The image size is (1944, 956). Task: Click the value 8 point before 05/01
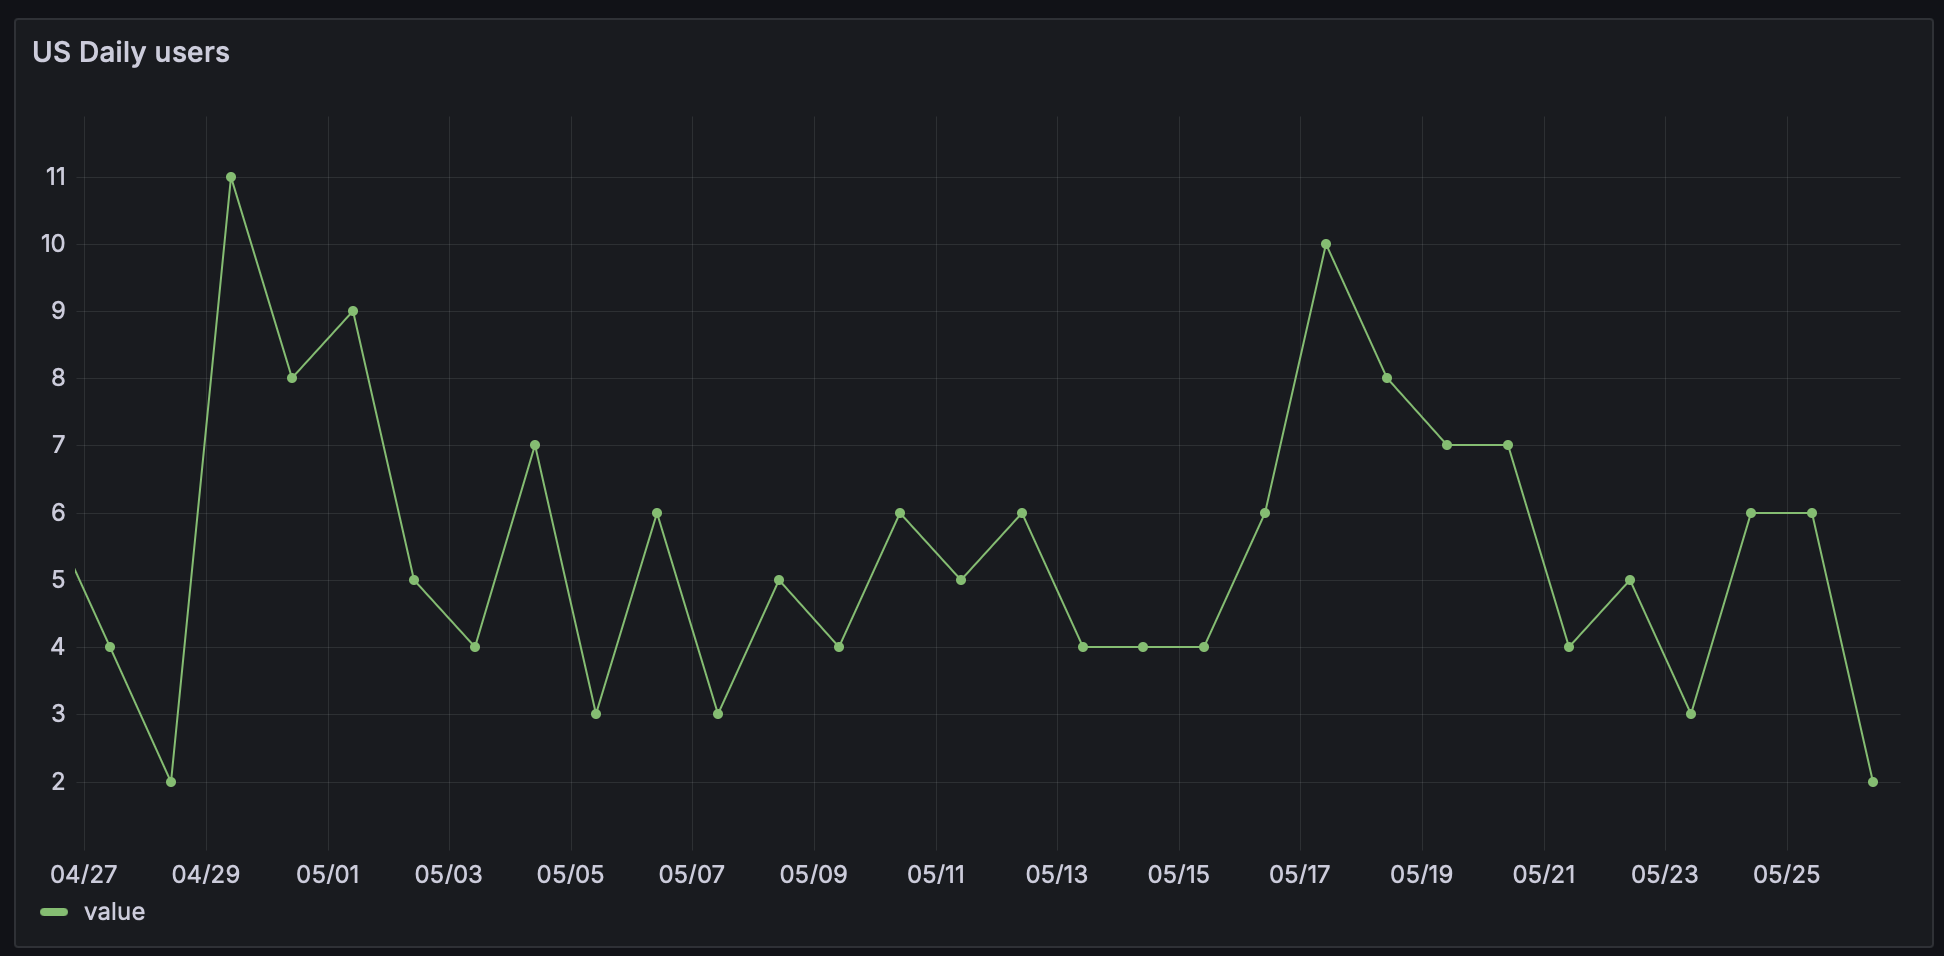coord(292,378)
